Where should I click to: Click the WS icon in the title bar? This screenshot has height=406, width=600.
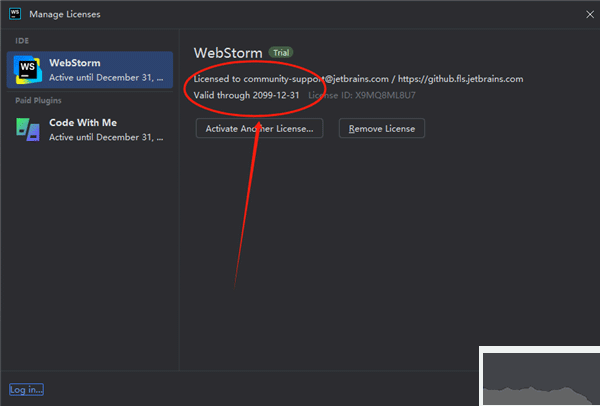15,14
